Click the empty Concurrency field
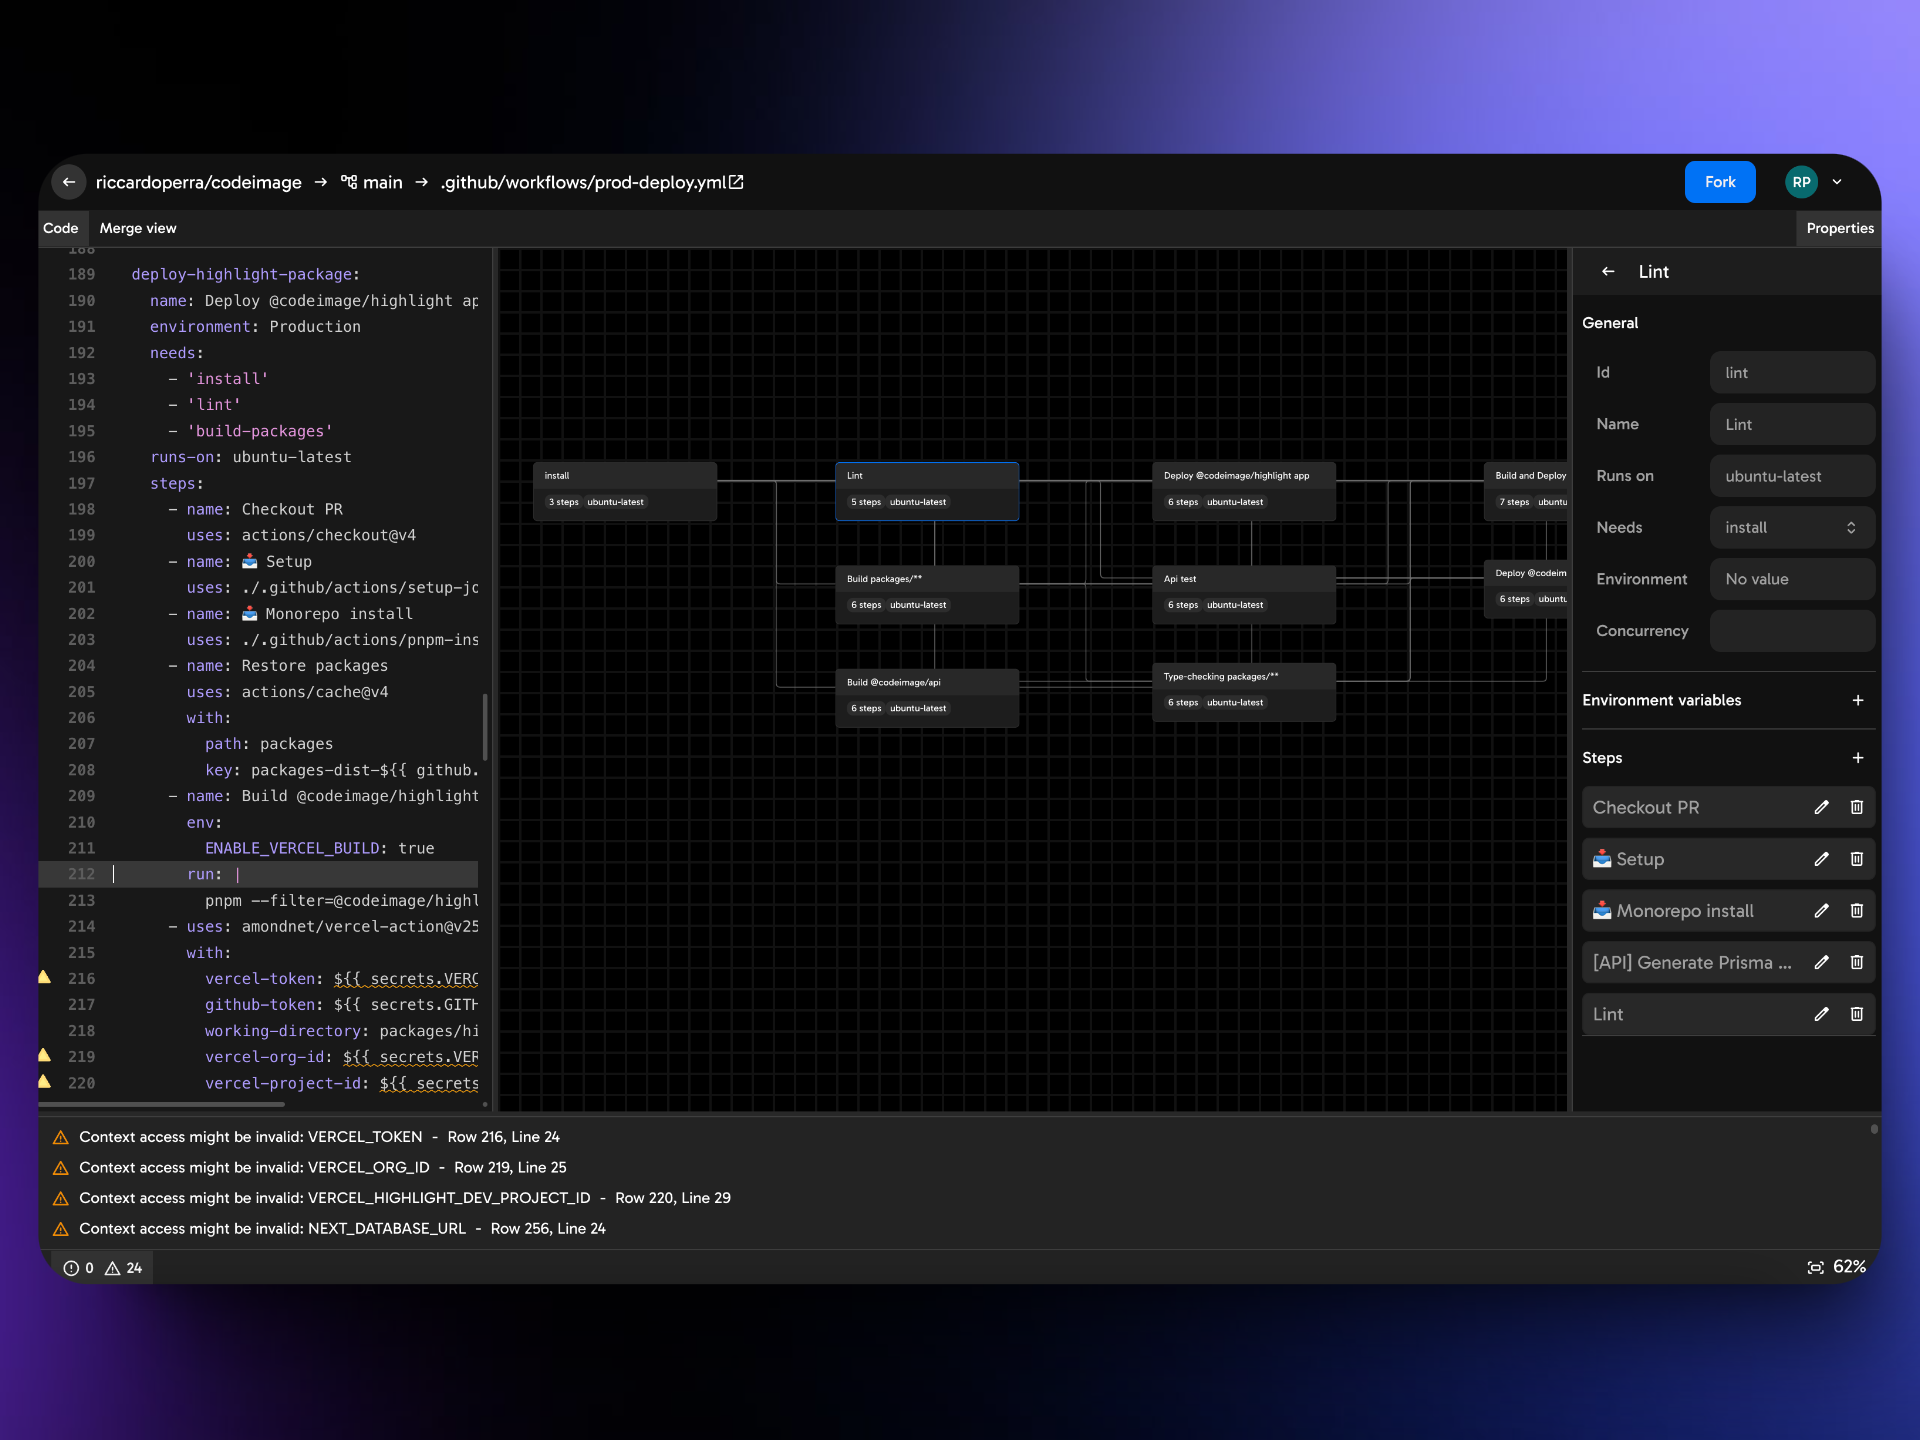The height and width of the screenshot is (1440, 1920). 1792,631
